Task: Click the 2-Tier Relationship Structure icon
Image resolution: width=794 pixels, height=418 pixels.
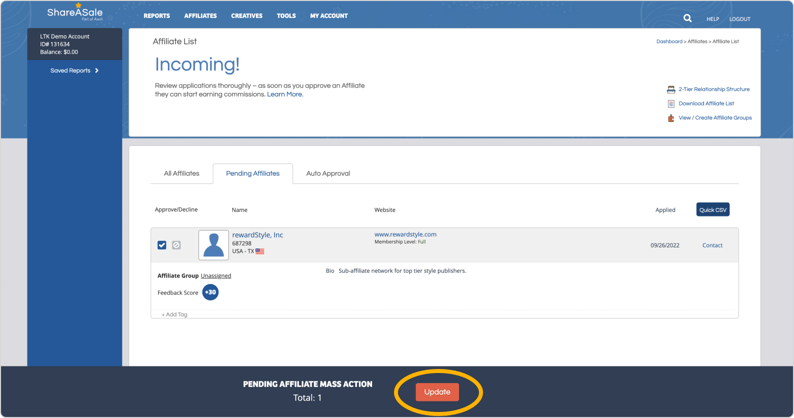Action: pyautogui.click(x=671, y=90)
